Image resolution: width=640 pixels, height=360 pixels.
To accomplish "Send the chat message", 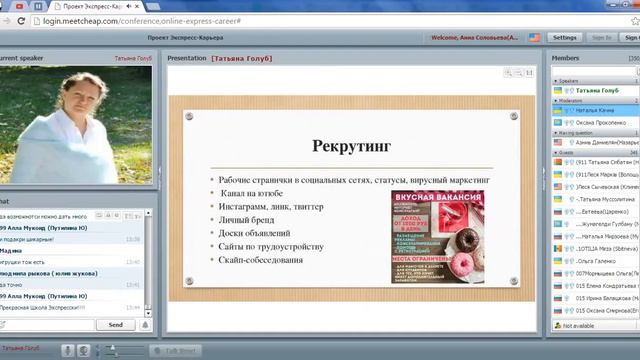I will click(x=116, y=325).
